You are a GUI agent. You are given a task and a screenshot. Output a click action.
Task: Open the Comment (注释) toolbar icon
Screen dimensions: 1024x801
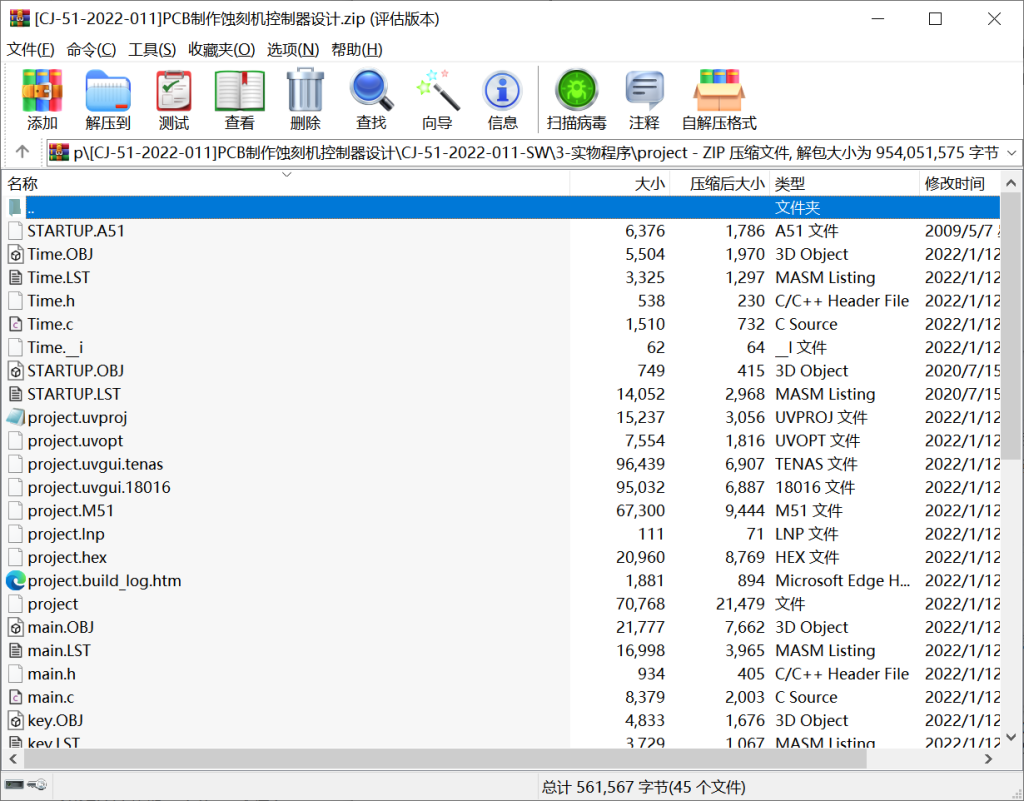(644, 100)
